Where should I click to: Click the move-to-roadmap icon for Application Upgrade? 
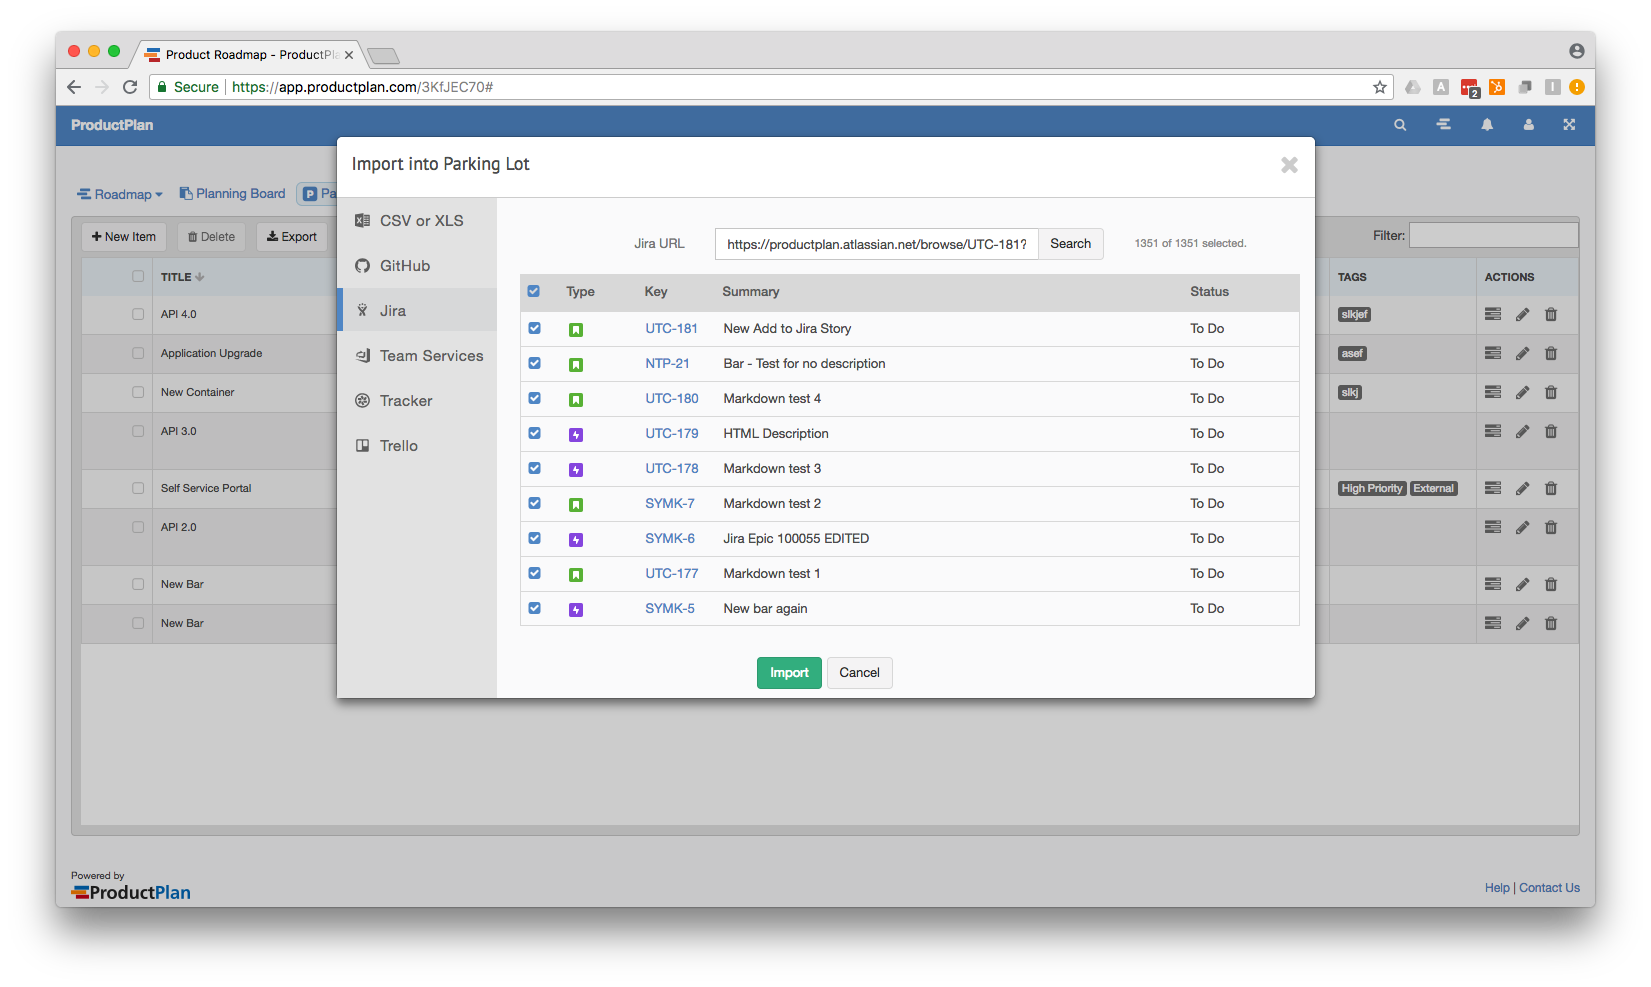click(1493, 353)
